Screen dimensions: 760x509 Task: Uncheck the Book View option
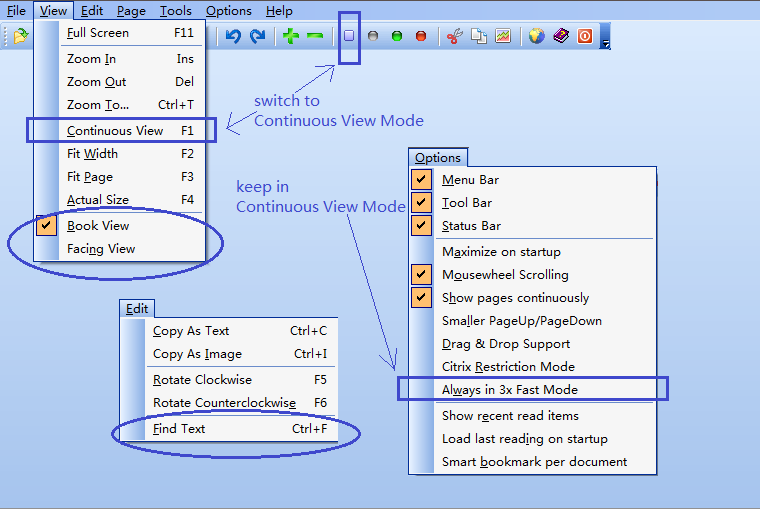pyautogui.click(x=100, y=226)
